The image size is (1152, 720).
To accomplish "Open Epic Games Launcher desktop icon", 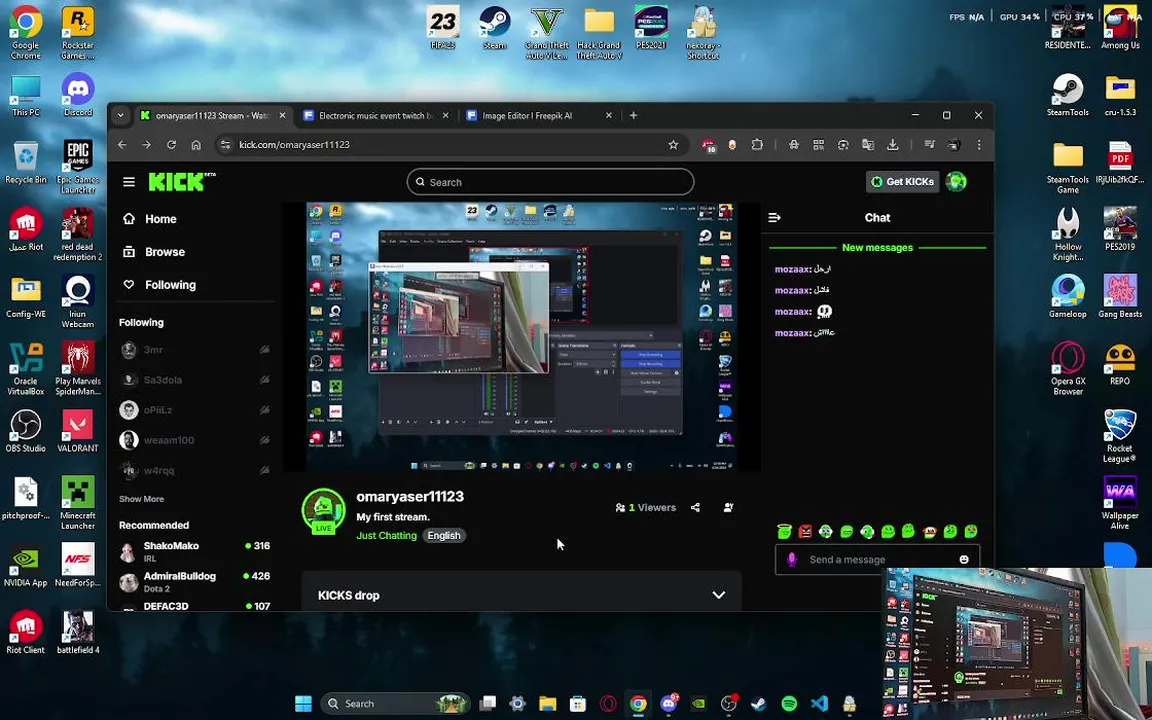I will click(x=77, y=167).
